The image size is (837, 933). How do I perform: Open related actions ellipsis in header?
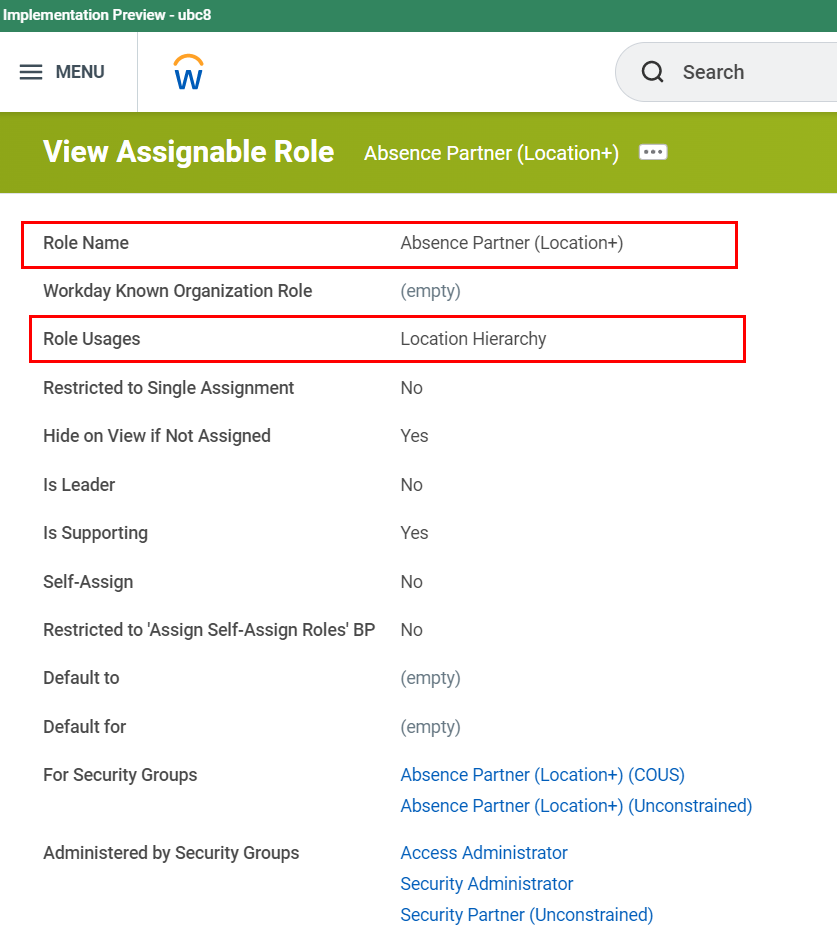pyautogui.click(x=653, y=152)
